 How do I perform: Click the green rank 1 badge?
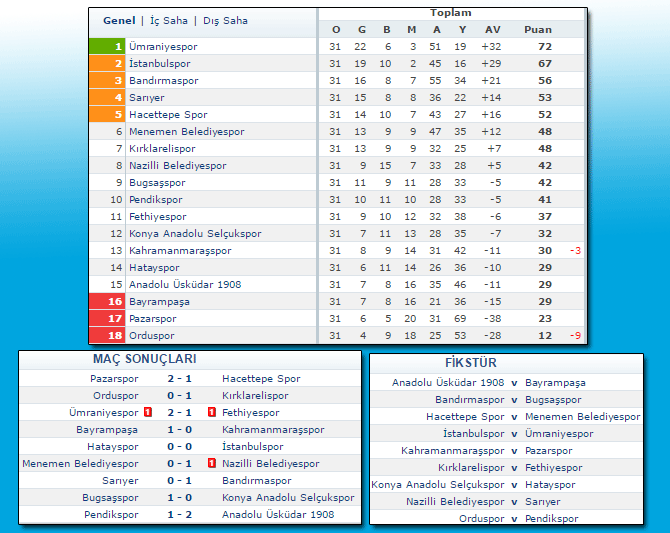105,46
